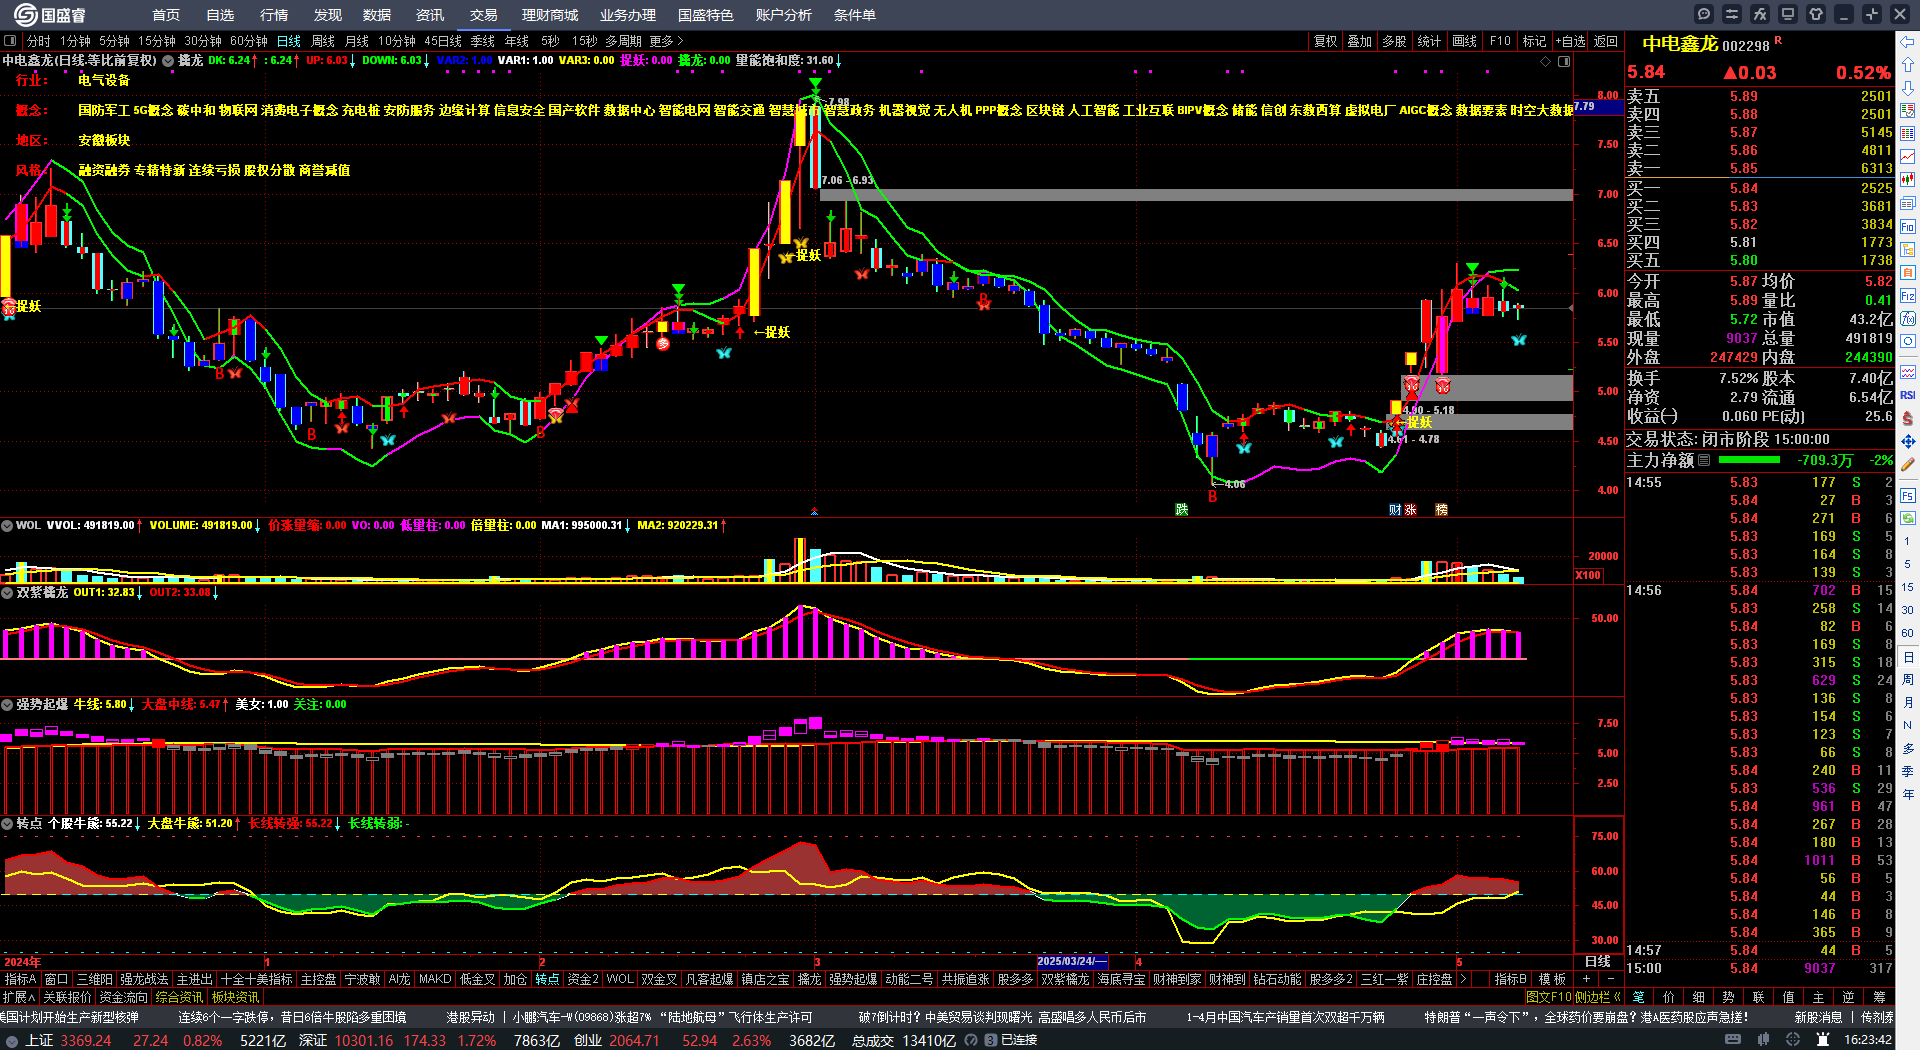Open the 强势起爆 indicator dropdown arrow
The image size is (1920, 1050).
tap(7, 705)
